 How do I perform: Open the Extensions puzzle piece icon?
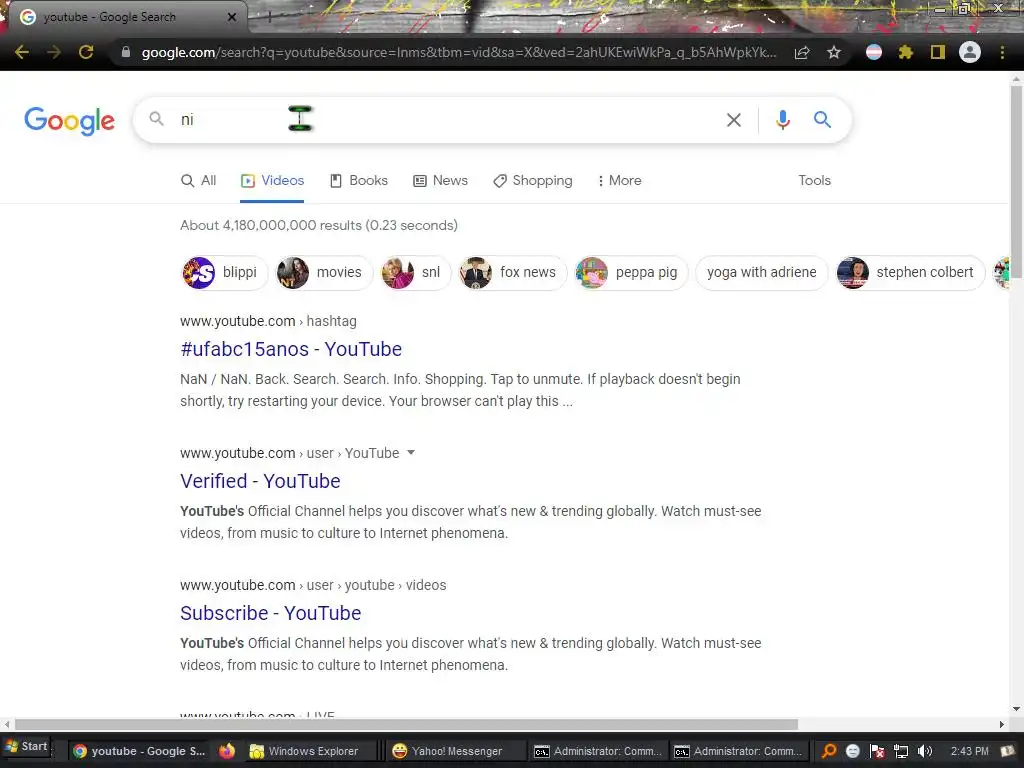[906, 52]
